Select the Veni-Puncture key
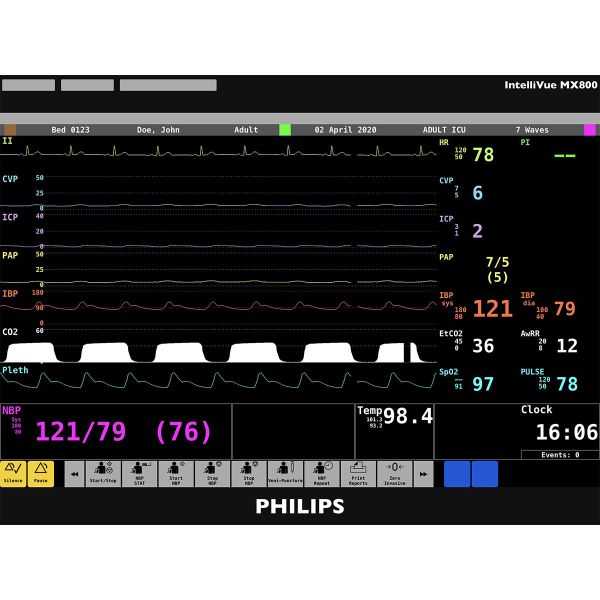Viewport: 600px width, 600px height. 285,473
